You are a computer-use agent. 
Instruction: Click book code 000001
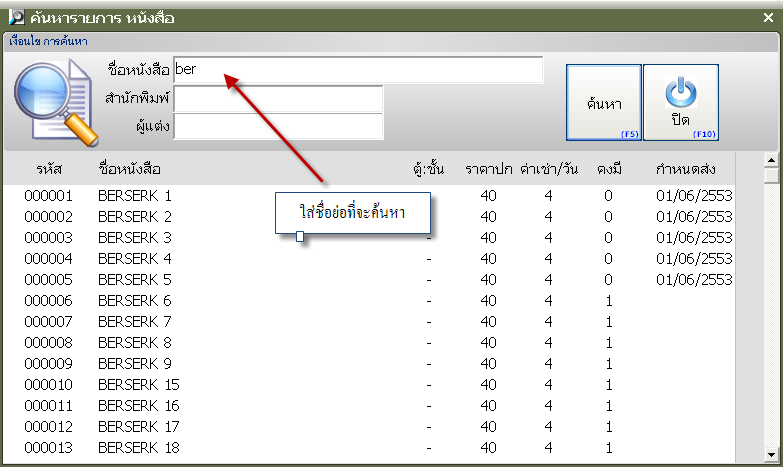click(48, 196)
